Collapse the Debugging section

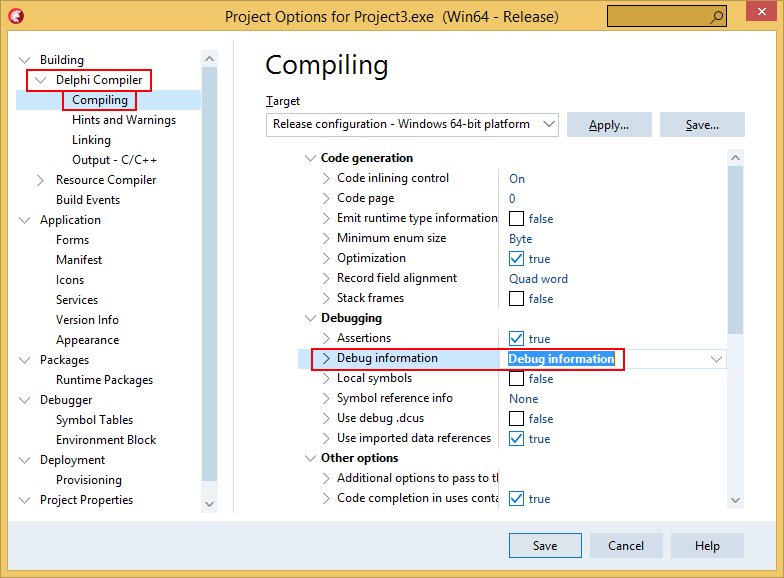pyautogui.click(x=310, y=318)
